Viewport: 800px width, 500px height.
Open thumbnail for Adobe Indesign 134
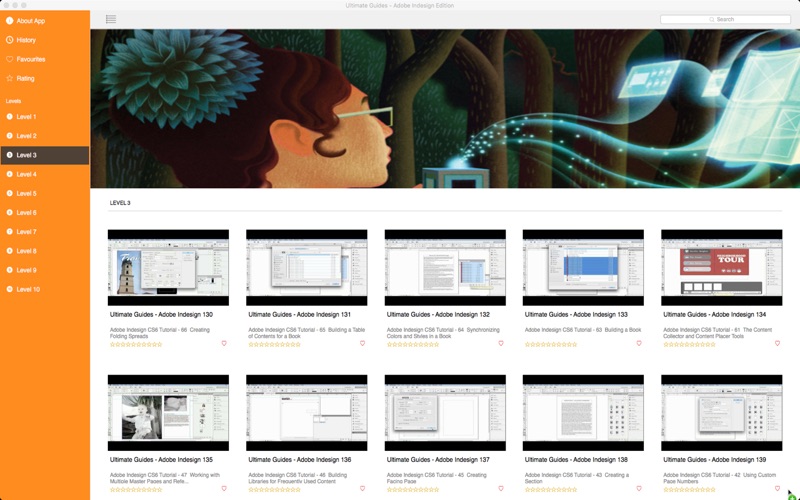click(x=721, y=267)
